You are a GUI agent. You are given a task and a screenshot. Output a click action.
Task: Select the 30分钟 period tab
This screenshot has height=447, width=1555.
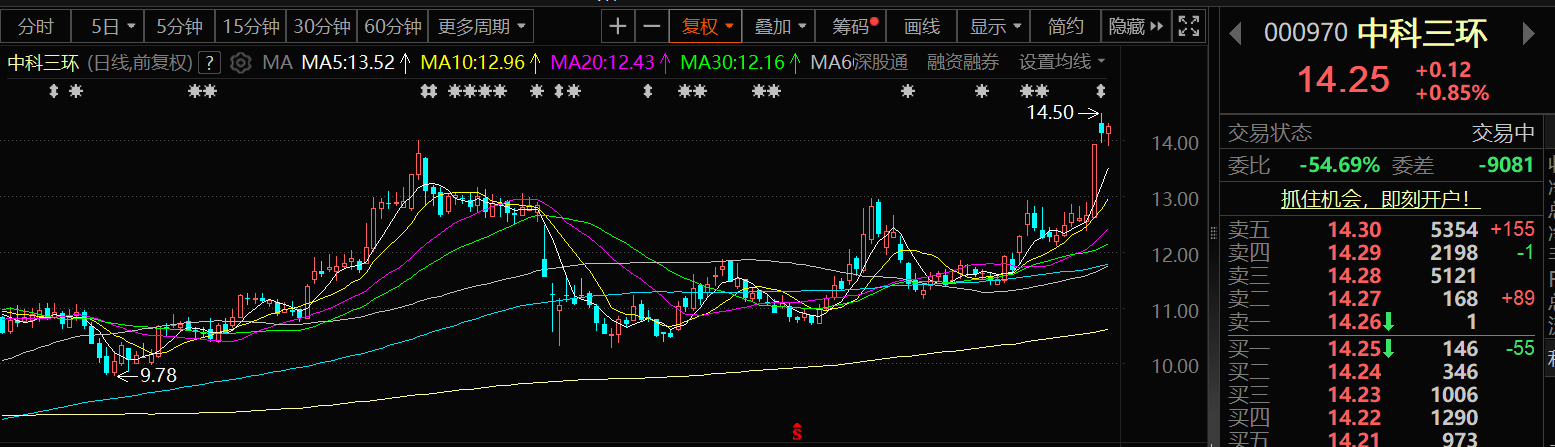[x=322, y=26]
